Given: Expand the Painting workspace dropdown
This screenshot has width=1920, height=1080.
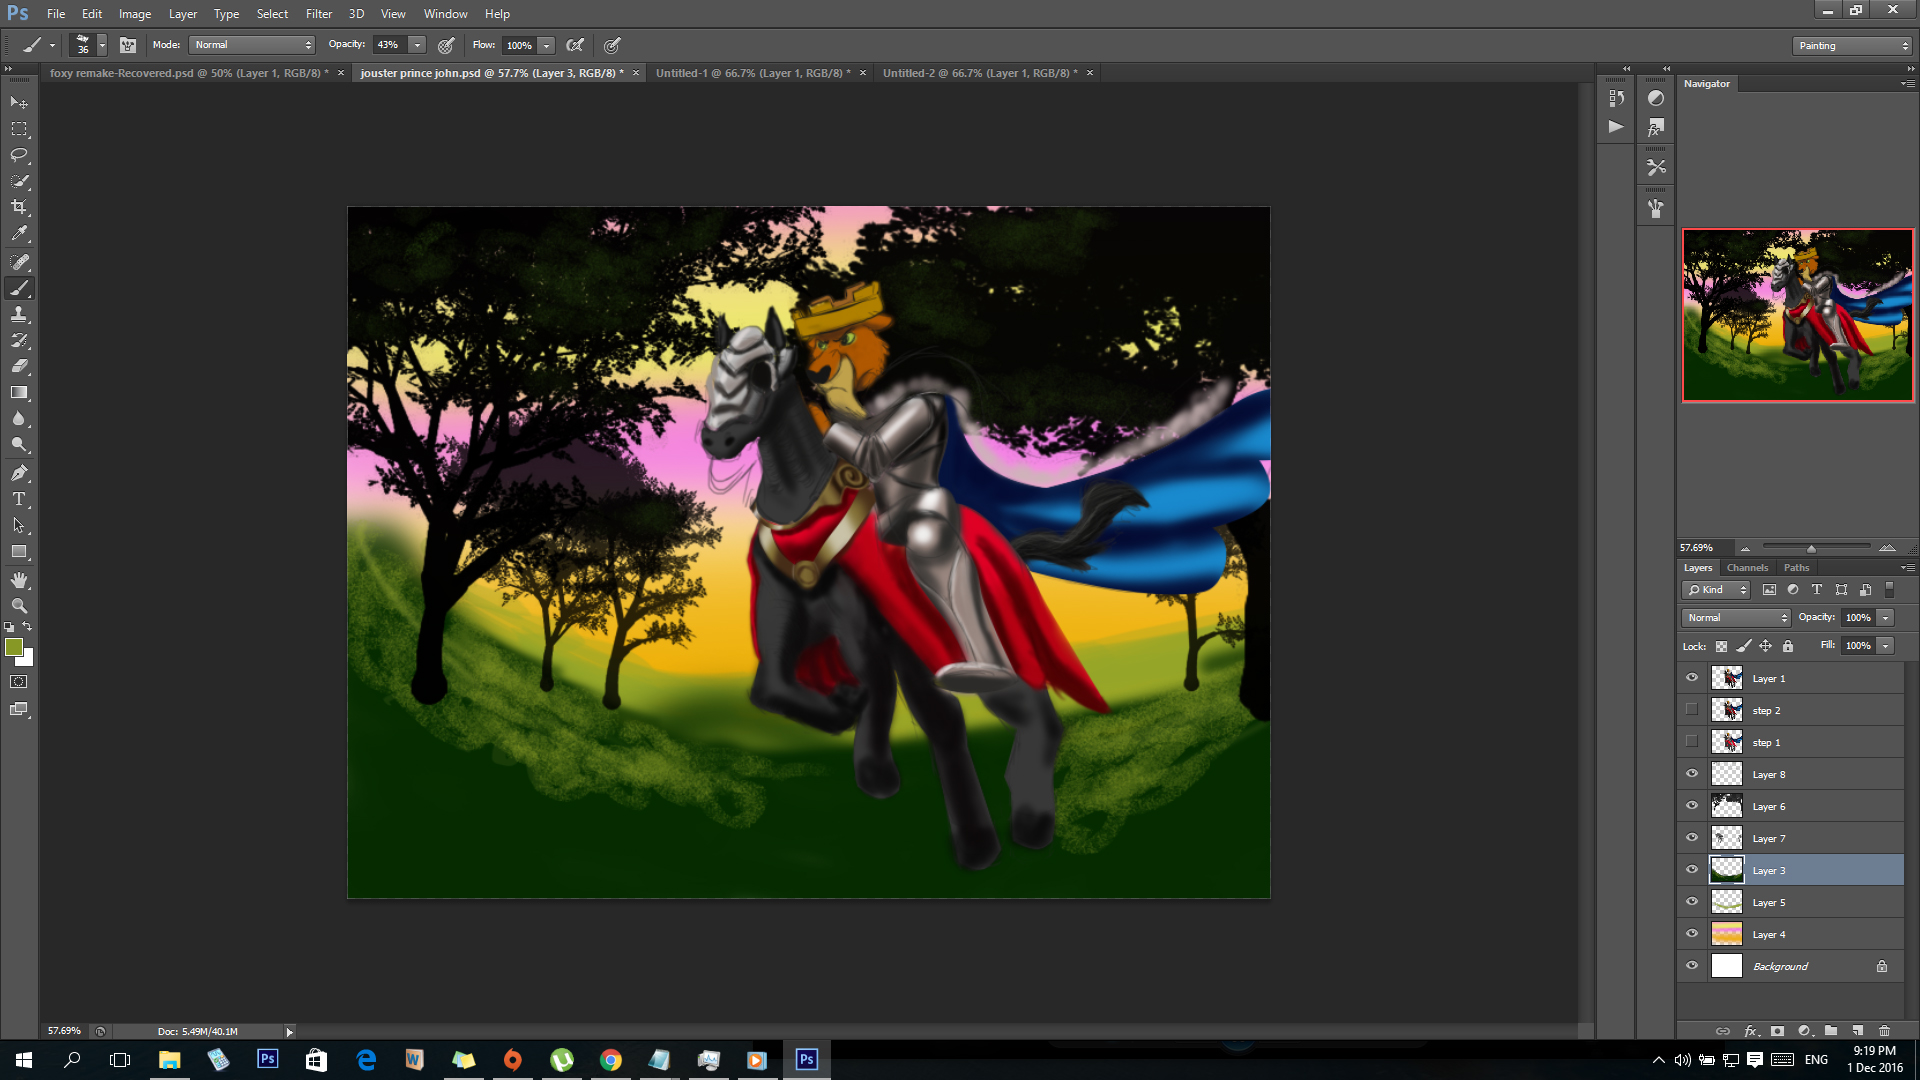Looking at the screenshot, I should 1852,46.
